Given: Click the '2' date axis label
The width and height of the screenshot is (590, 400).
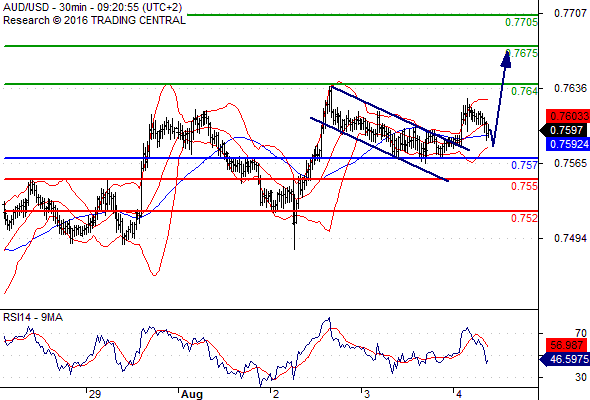Looking at the screenshot, I should (x=276, y=394).
